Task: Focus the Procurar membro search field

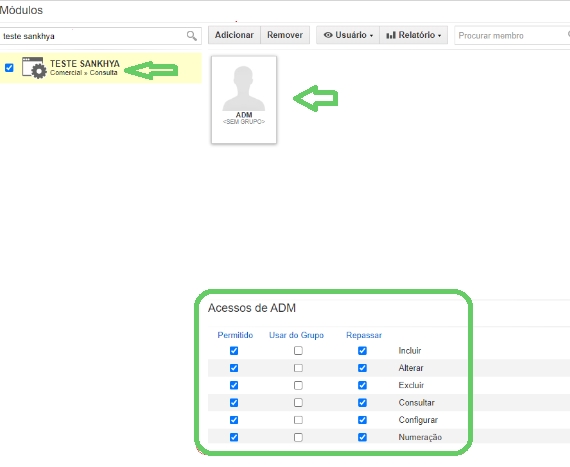Action: pos(512,36)
